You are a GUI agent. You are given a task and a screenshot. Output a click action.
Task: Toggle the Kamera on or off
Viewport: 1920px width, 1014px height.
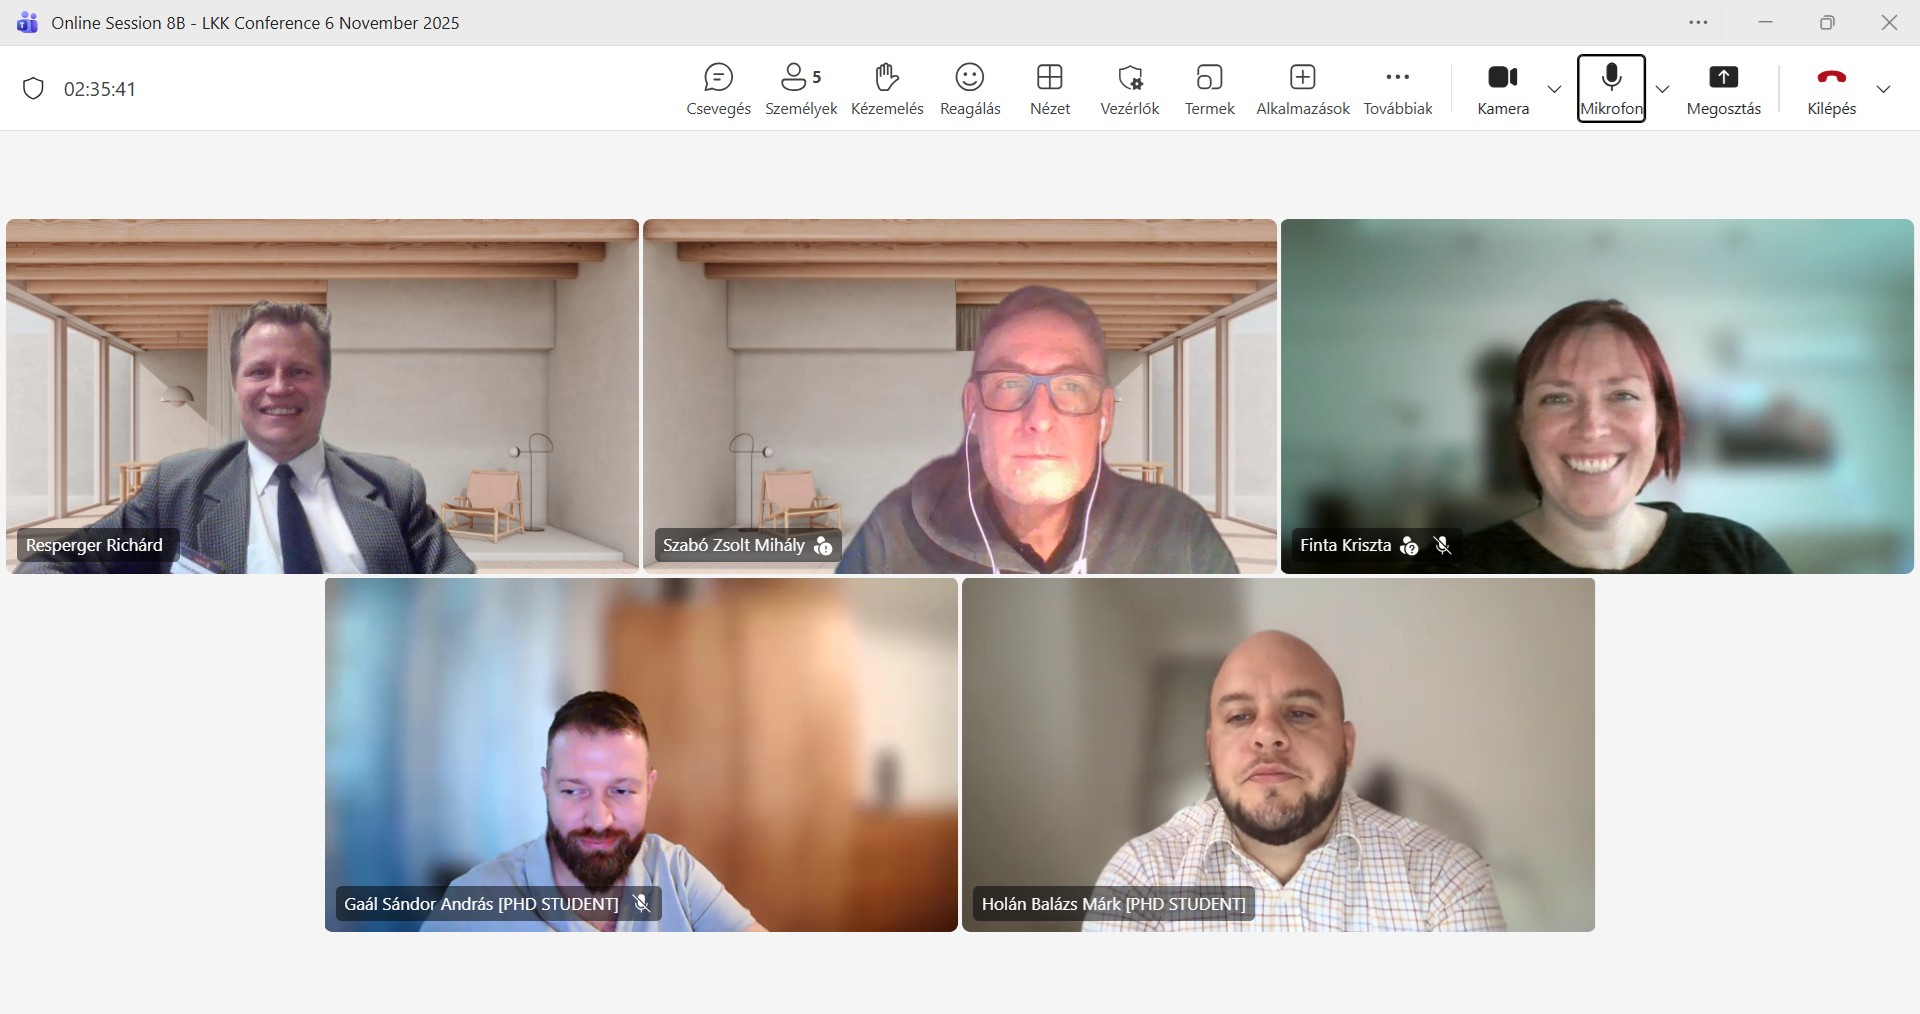coord(1502,89)
